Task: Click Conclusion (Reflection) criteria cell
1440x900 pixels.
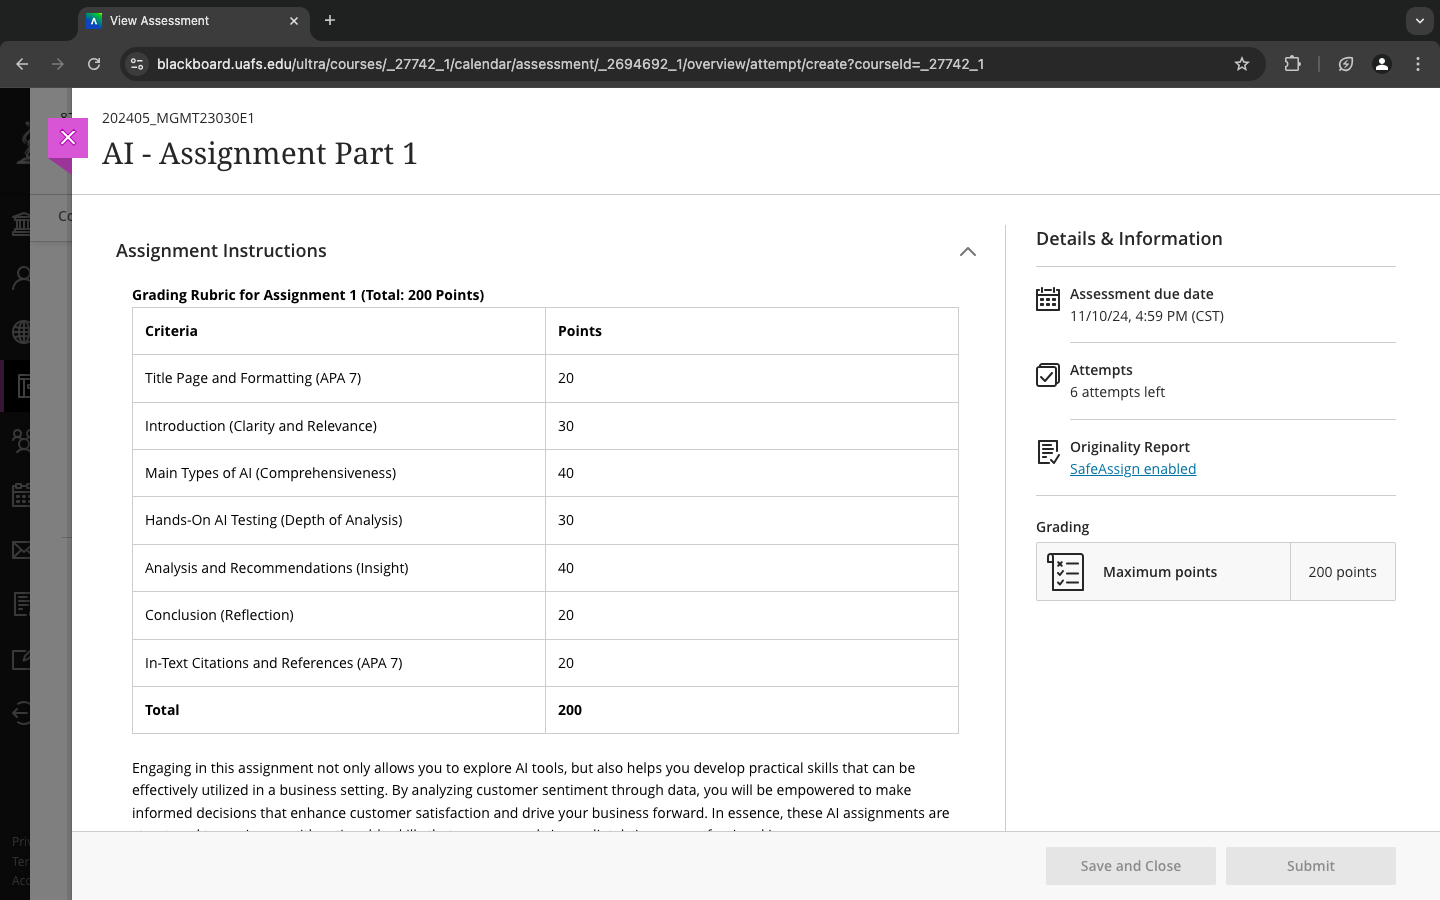Action: [x=339, y=615]
